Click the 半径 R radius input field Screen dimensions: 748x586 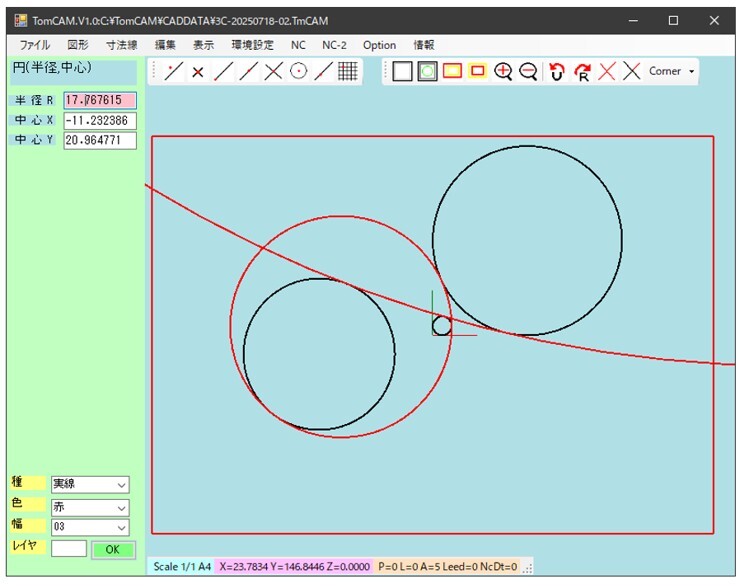point(99,100)
